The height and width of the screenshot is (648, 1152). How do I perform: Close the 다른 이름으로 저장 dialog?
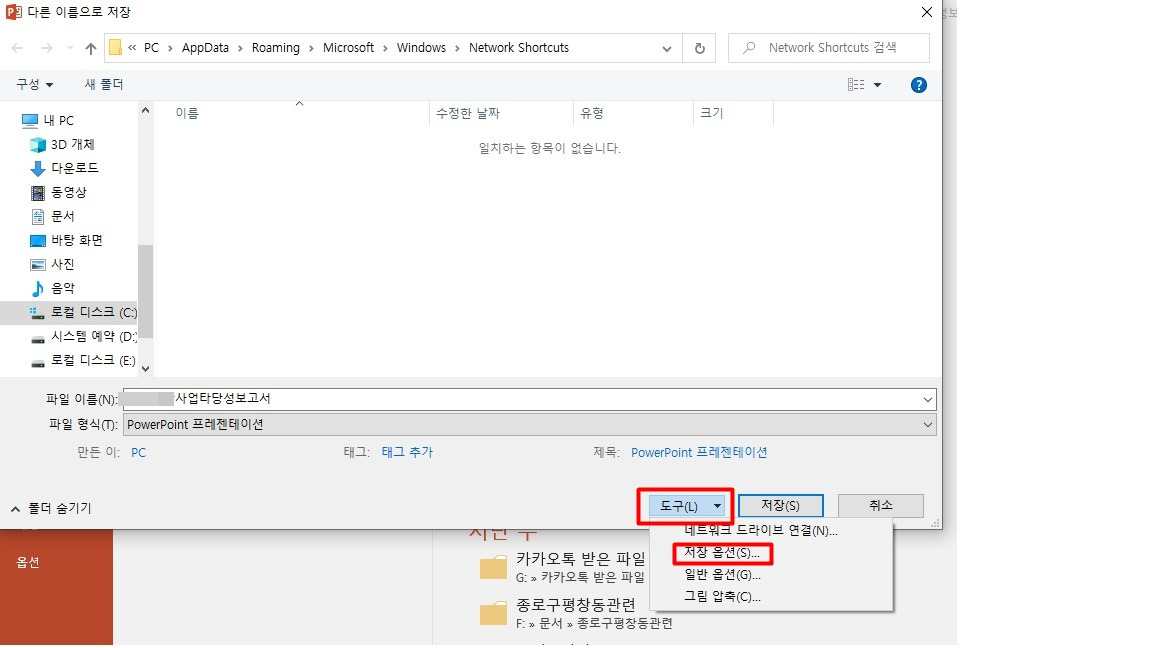(927, 12)
